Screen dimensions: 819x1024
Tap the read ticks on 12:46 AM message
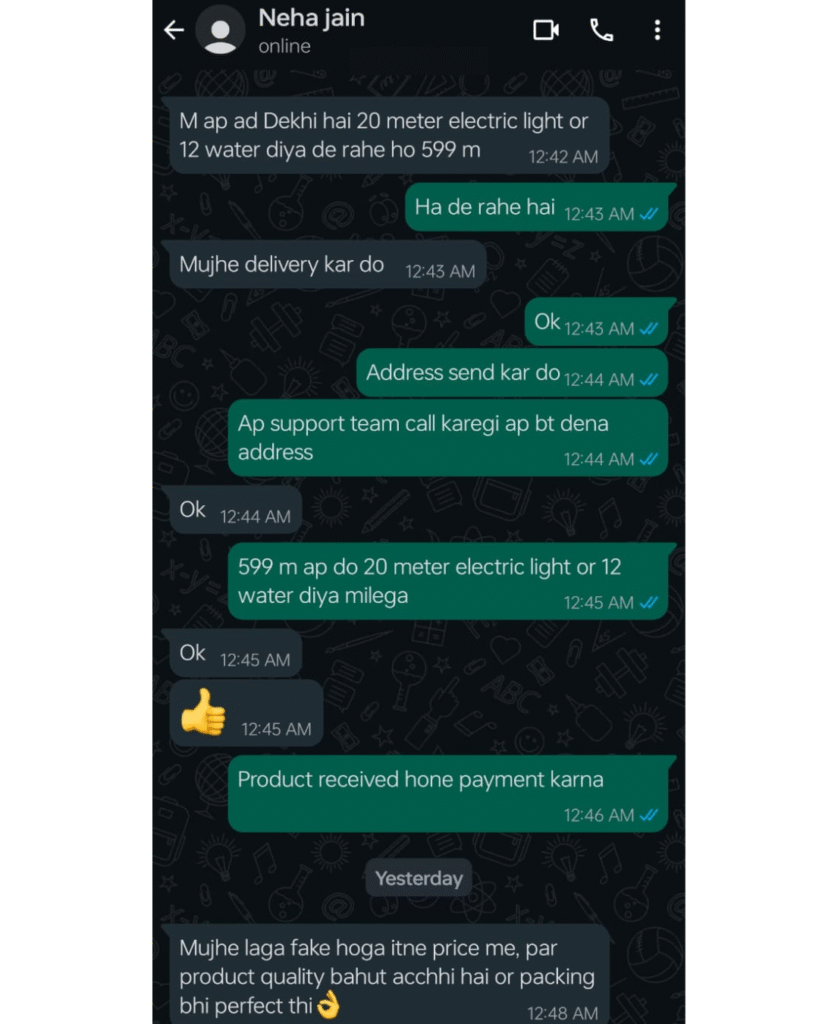(649, 815)
